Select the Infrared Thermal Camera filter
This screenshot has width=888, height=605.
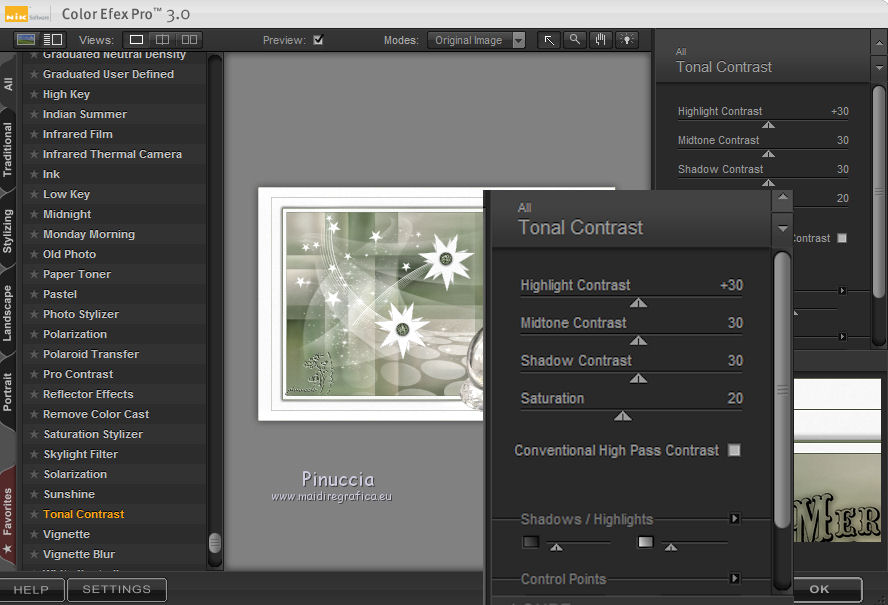pos(112,154)
